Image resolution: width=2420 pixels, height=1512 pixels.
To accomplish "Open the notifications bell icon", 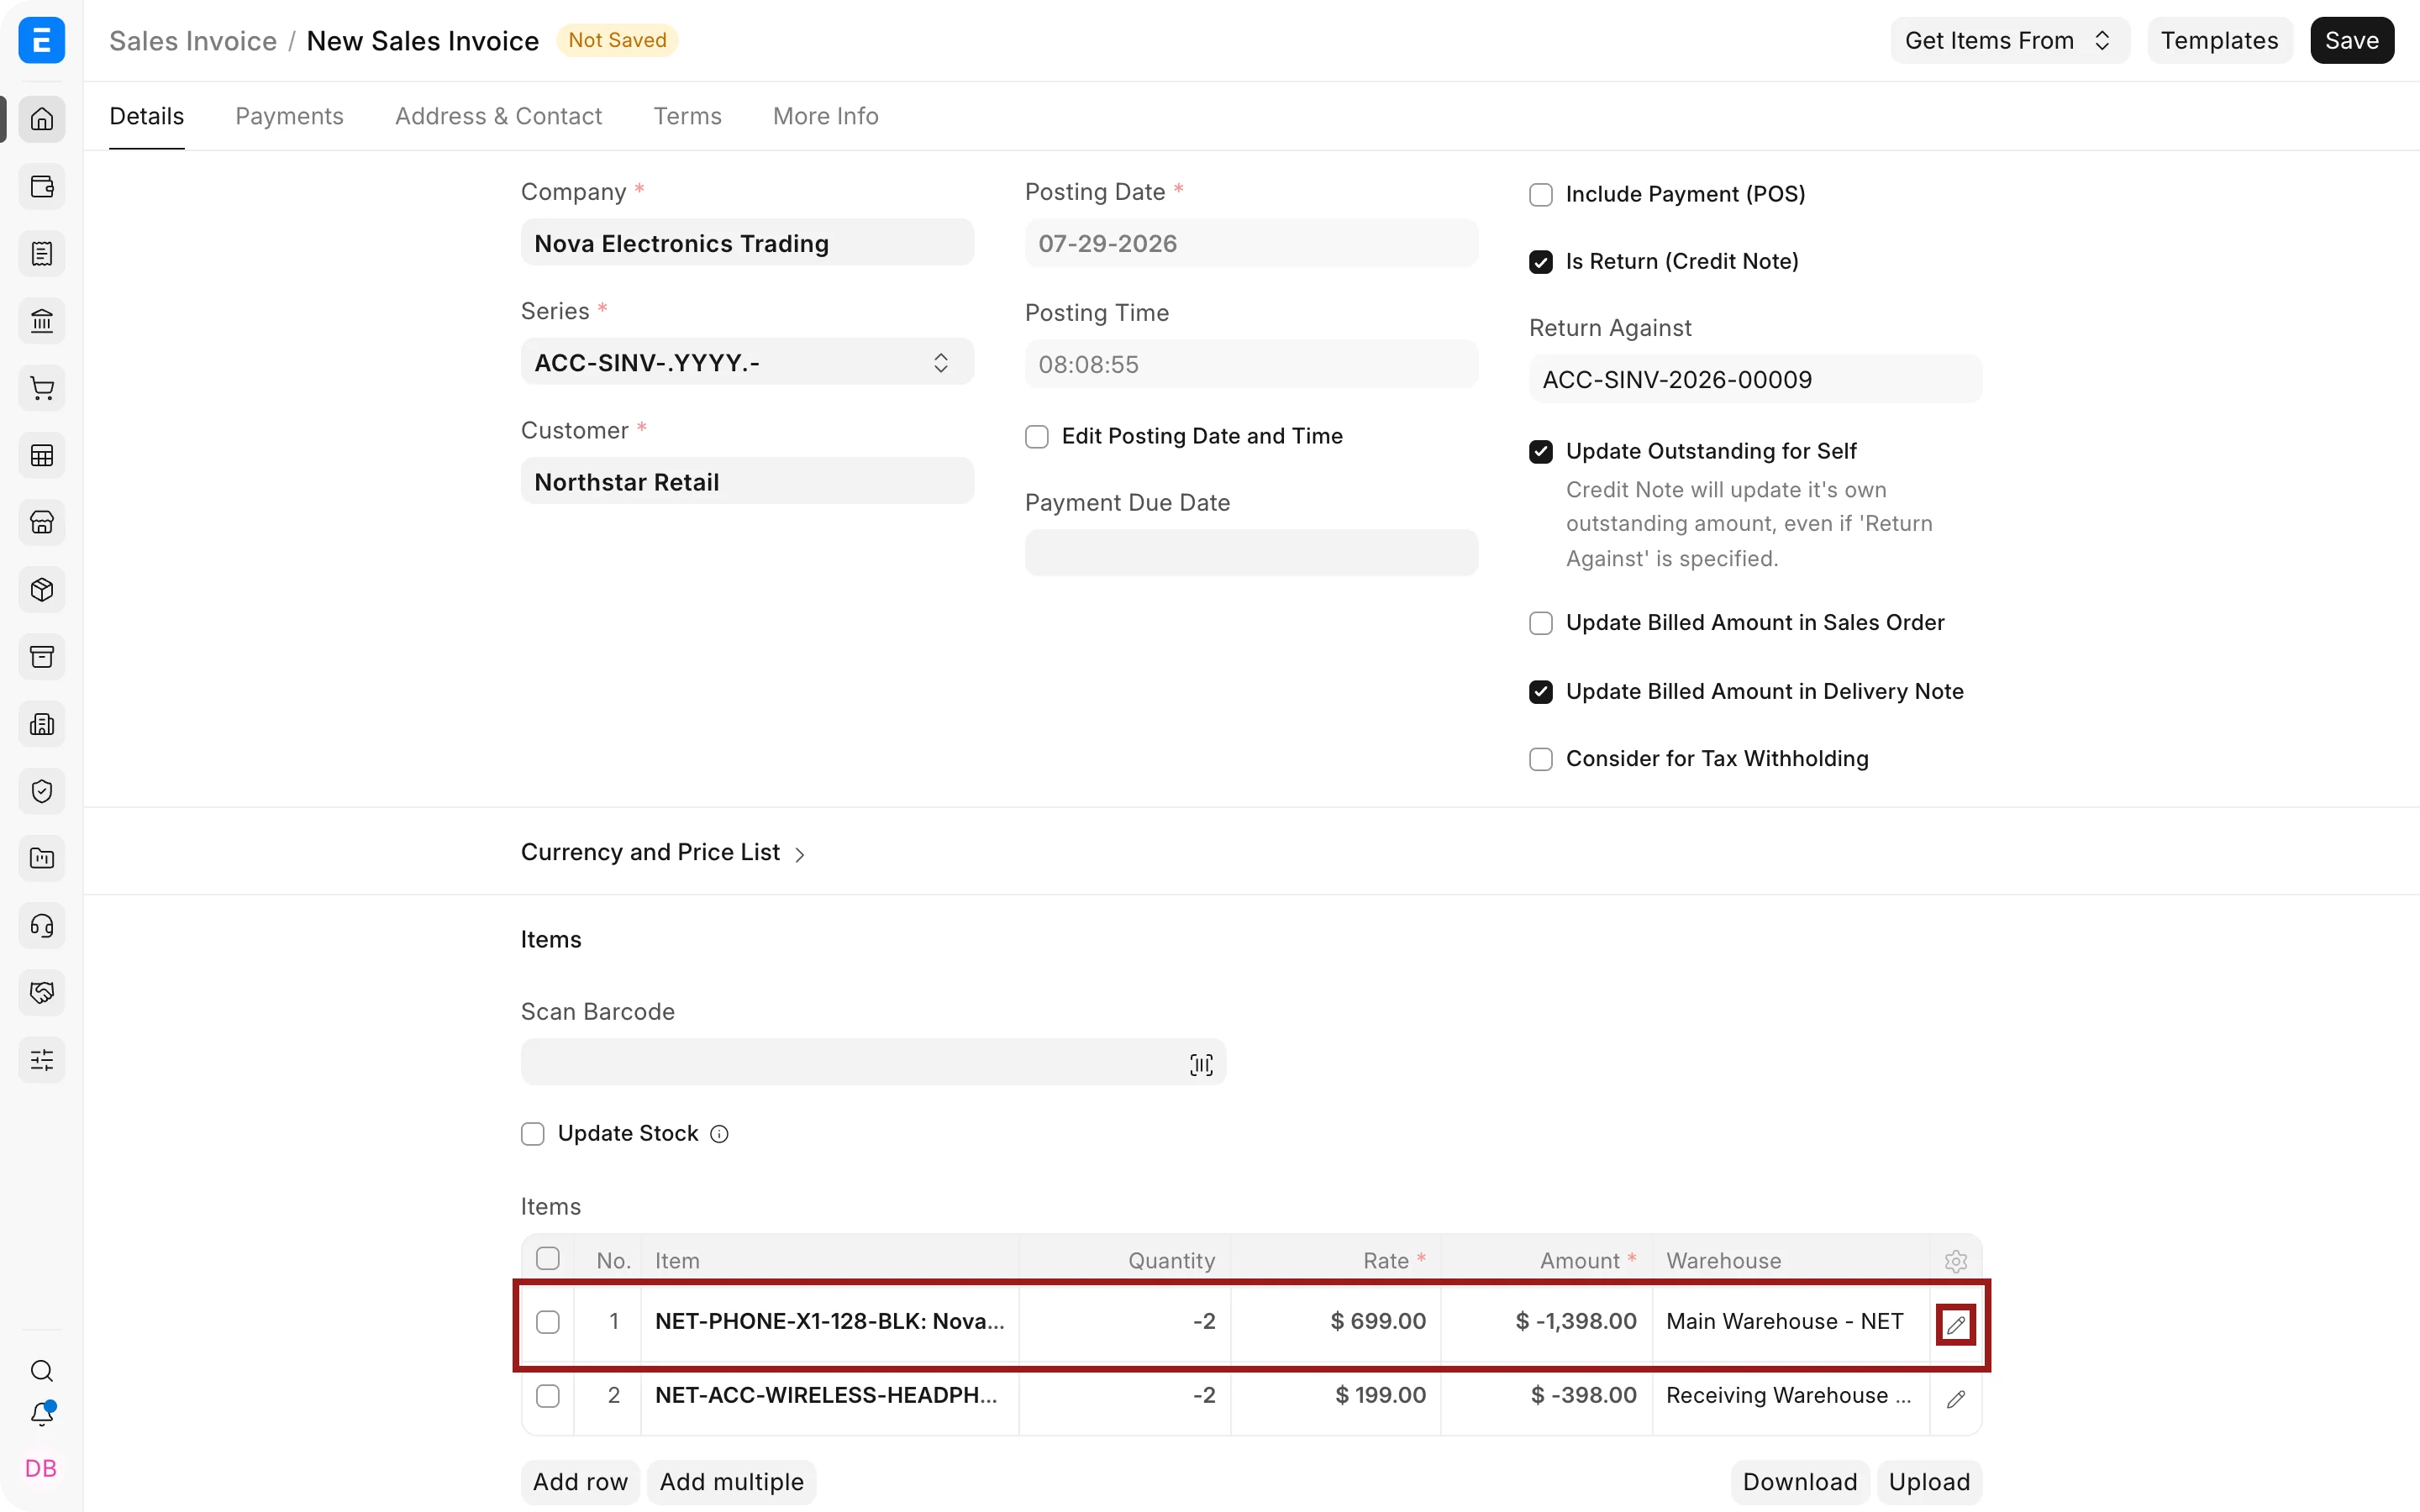I will [x=42, y=1414].
